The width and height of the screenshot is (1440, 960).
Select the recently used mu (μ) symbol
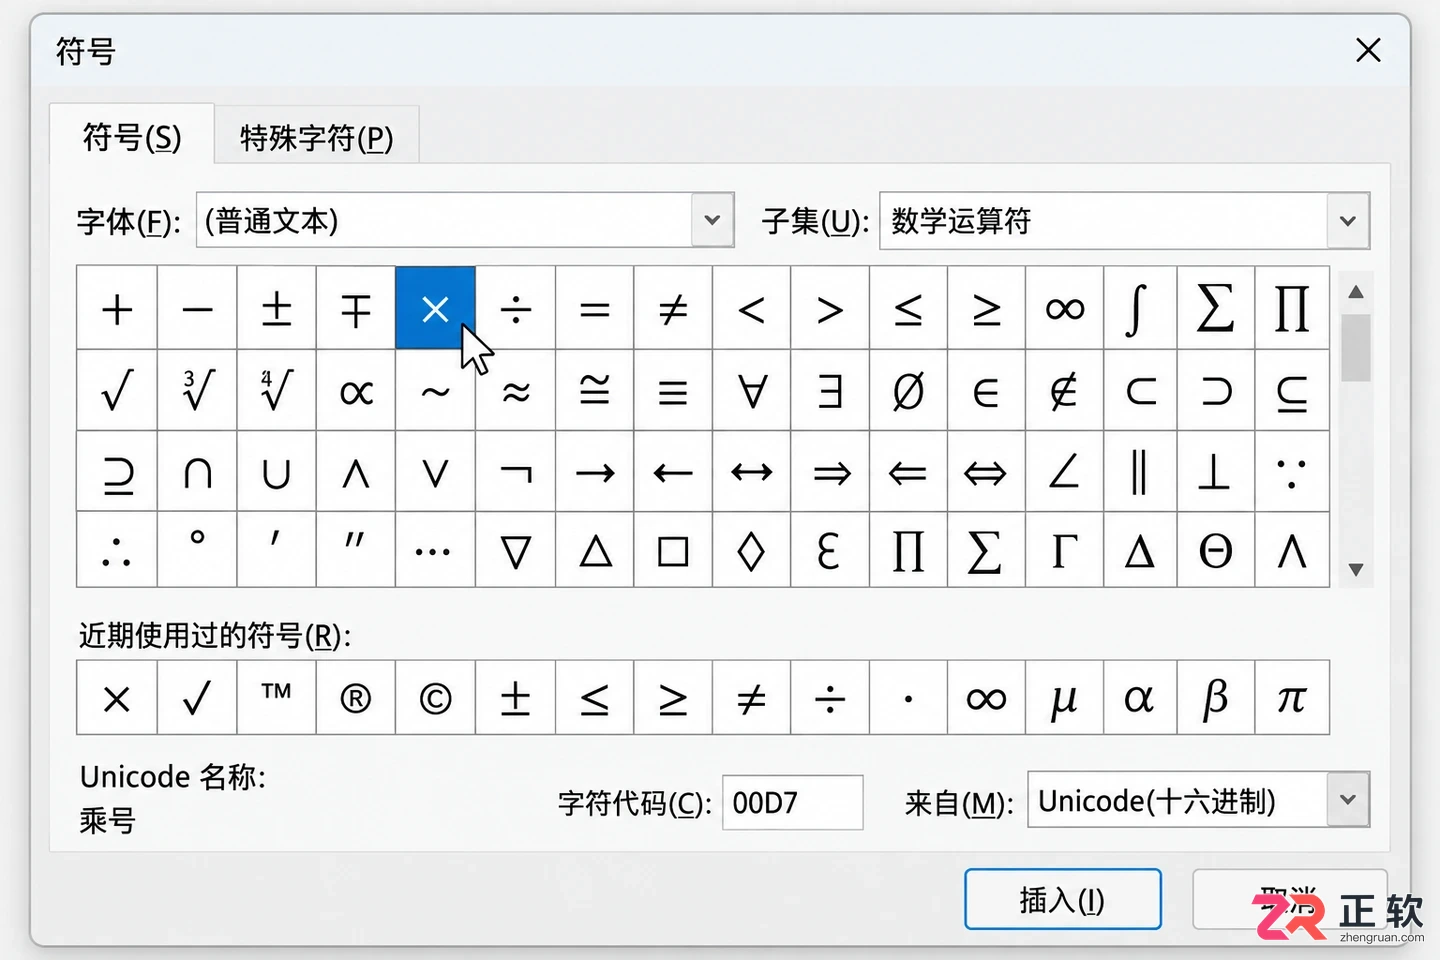point(1064,697)
